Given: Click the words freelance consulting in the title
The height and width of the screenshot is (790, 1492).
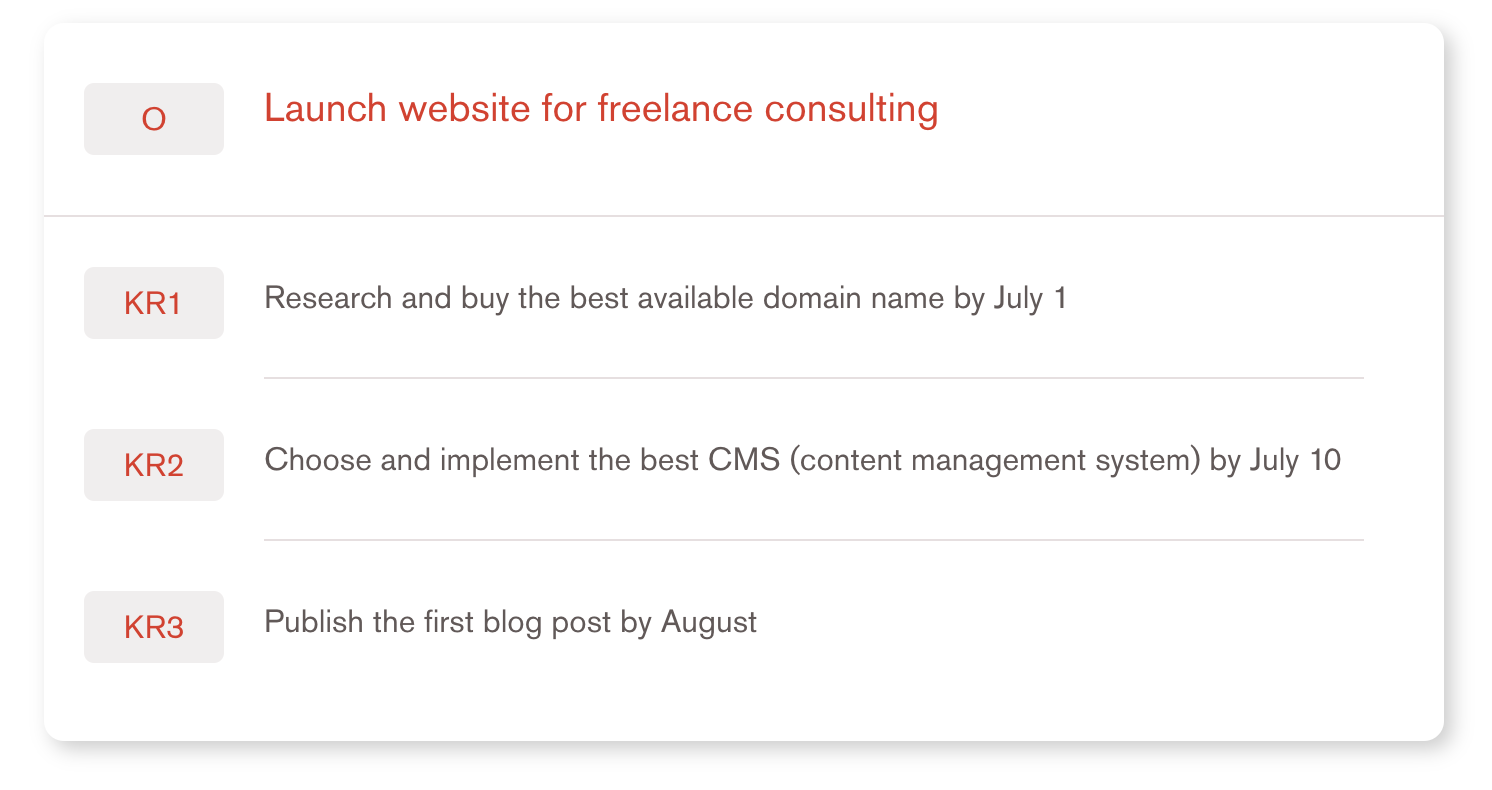Looking at the screenshot, I should coord(768,109).
